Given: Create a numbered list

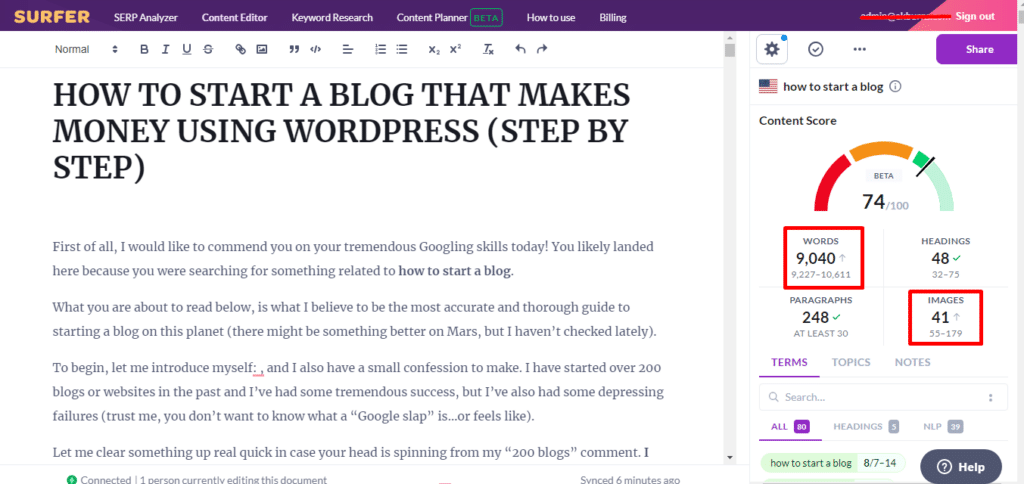Looking at the screenshot, I should [x=381, y=49].
